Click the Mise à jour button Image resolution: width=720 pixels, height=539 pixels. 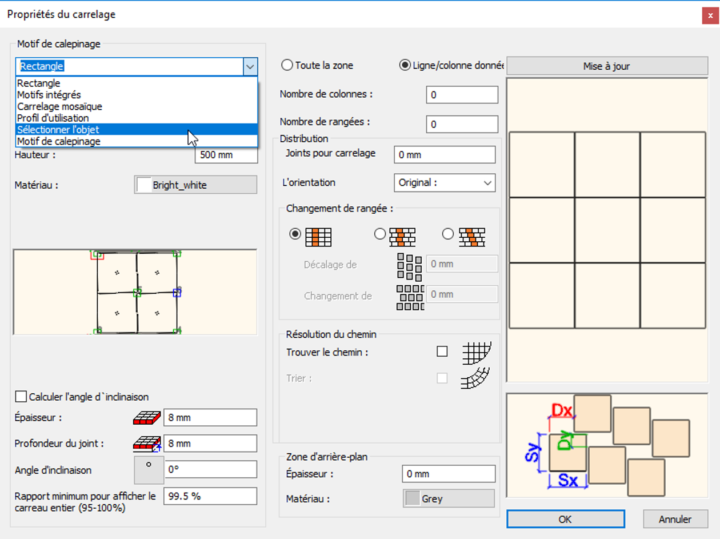[607, 66]
